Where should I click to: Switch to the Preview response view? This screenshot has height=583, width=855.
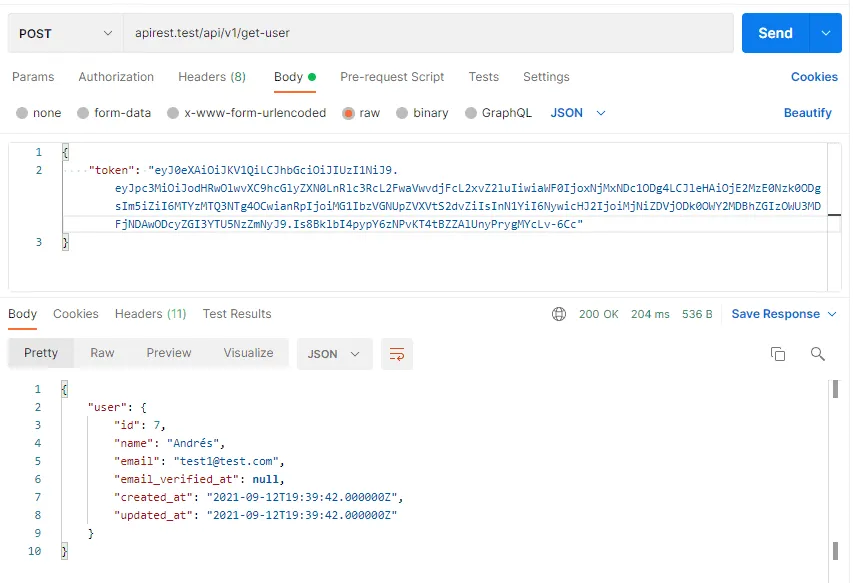(x=168, y=352)
